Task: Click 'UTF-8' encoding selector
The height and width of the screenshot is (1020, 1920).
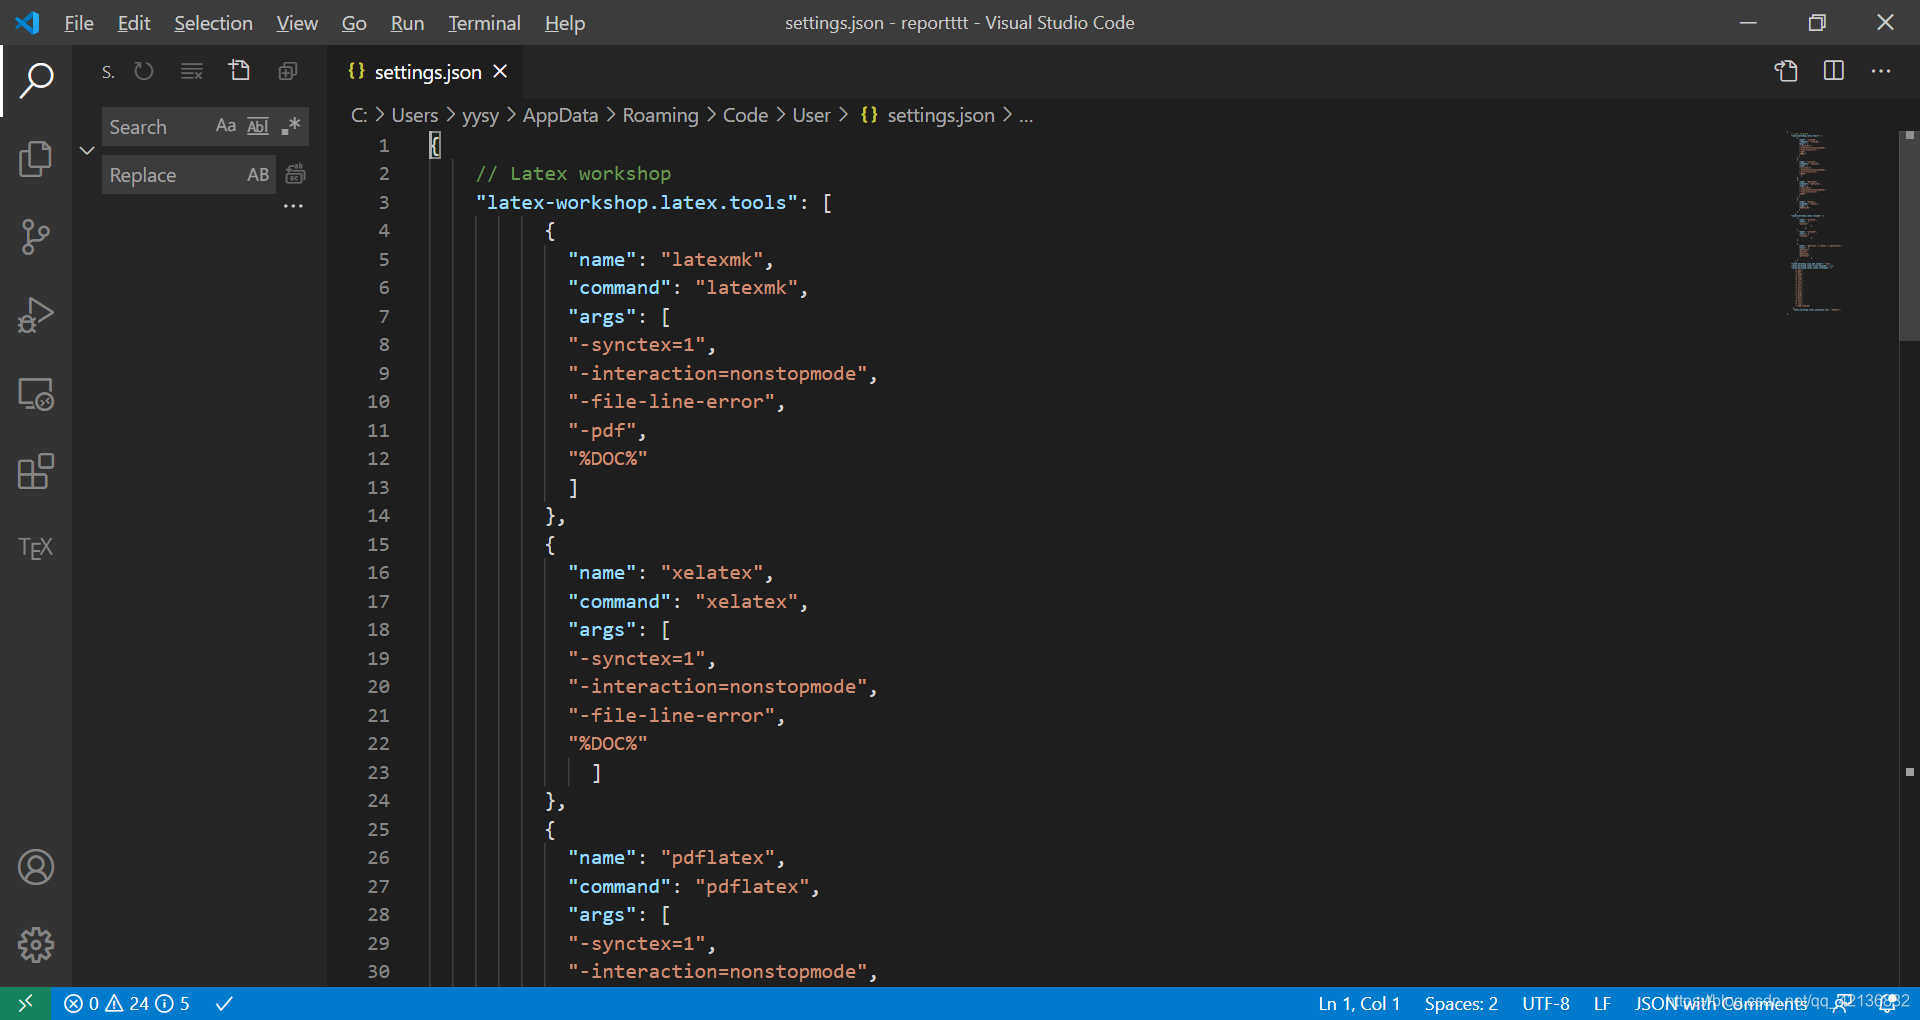Action: pos(1545,1003)
